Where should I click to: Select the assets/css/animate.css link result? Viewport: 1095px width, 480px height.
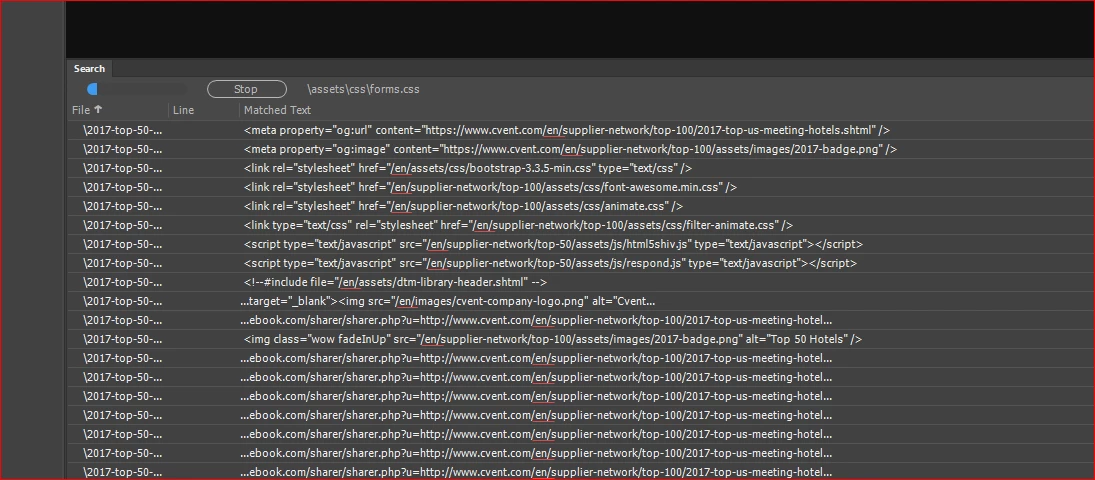coord(581,206)
